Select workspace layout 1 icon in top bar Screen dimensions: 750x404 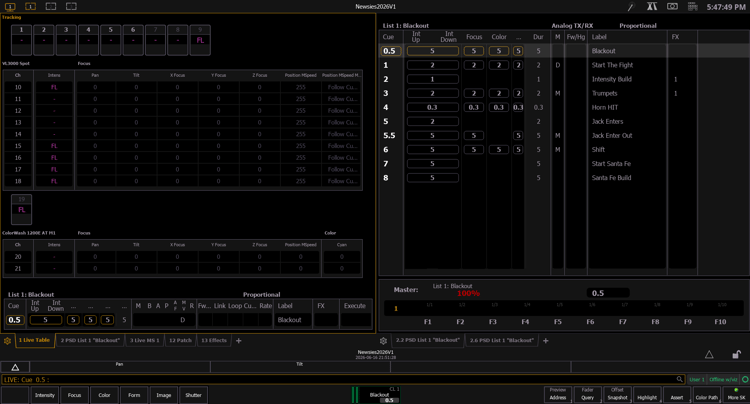click(x=10, y=6)
